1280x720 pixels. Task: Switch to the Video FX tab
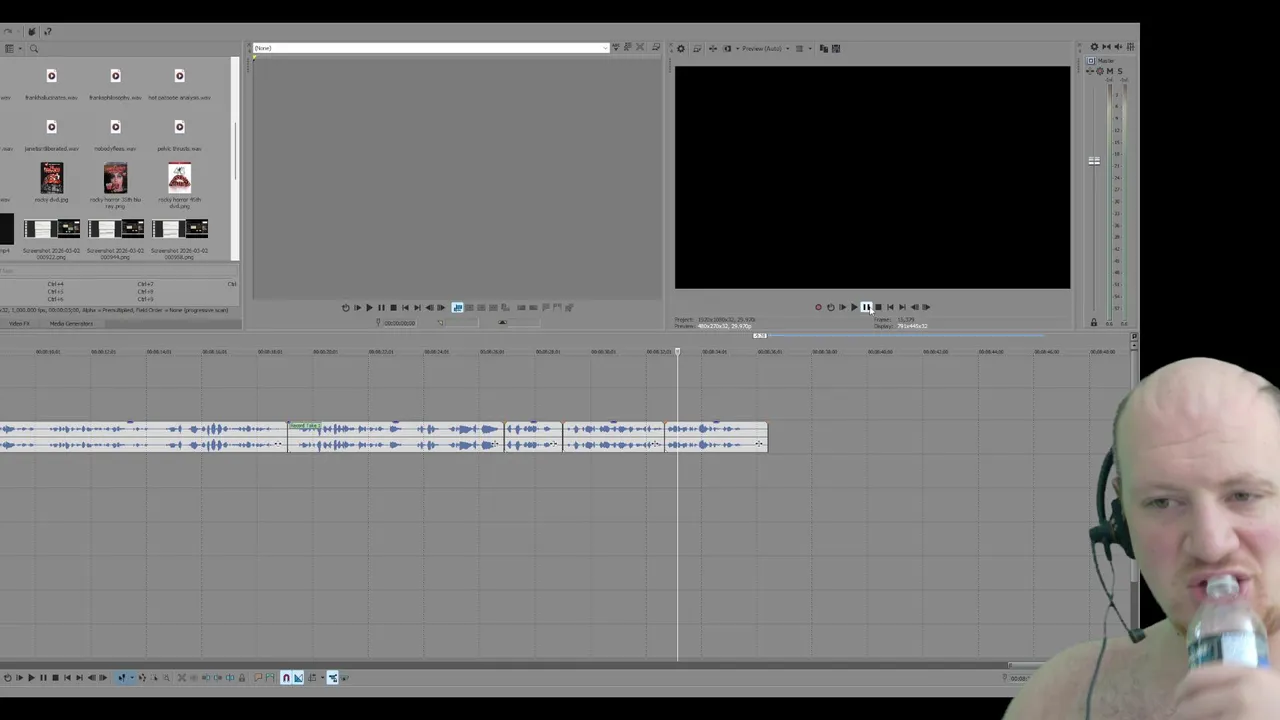[19, 324]
